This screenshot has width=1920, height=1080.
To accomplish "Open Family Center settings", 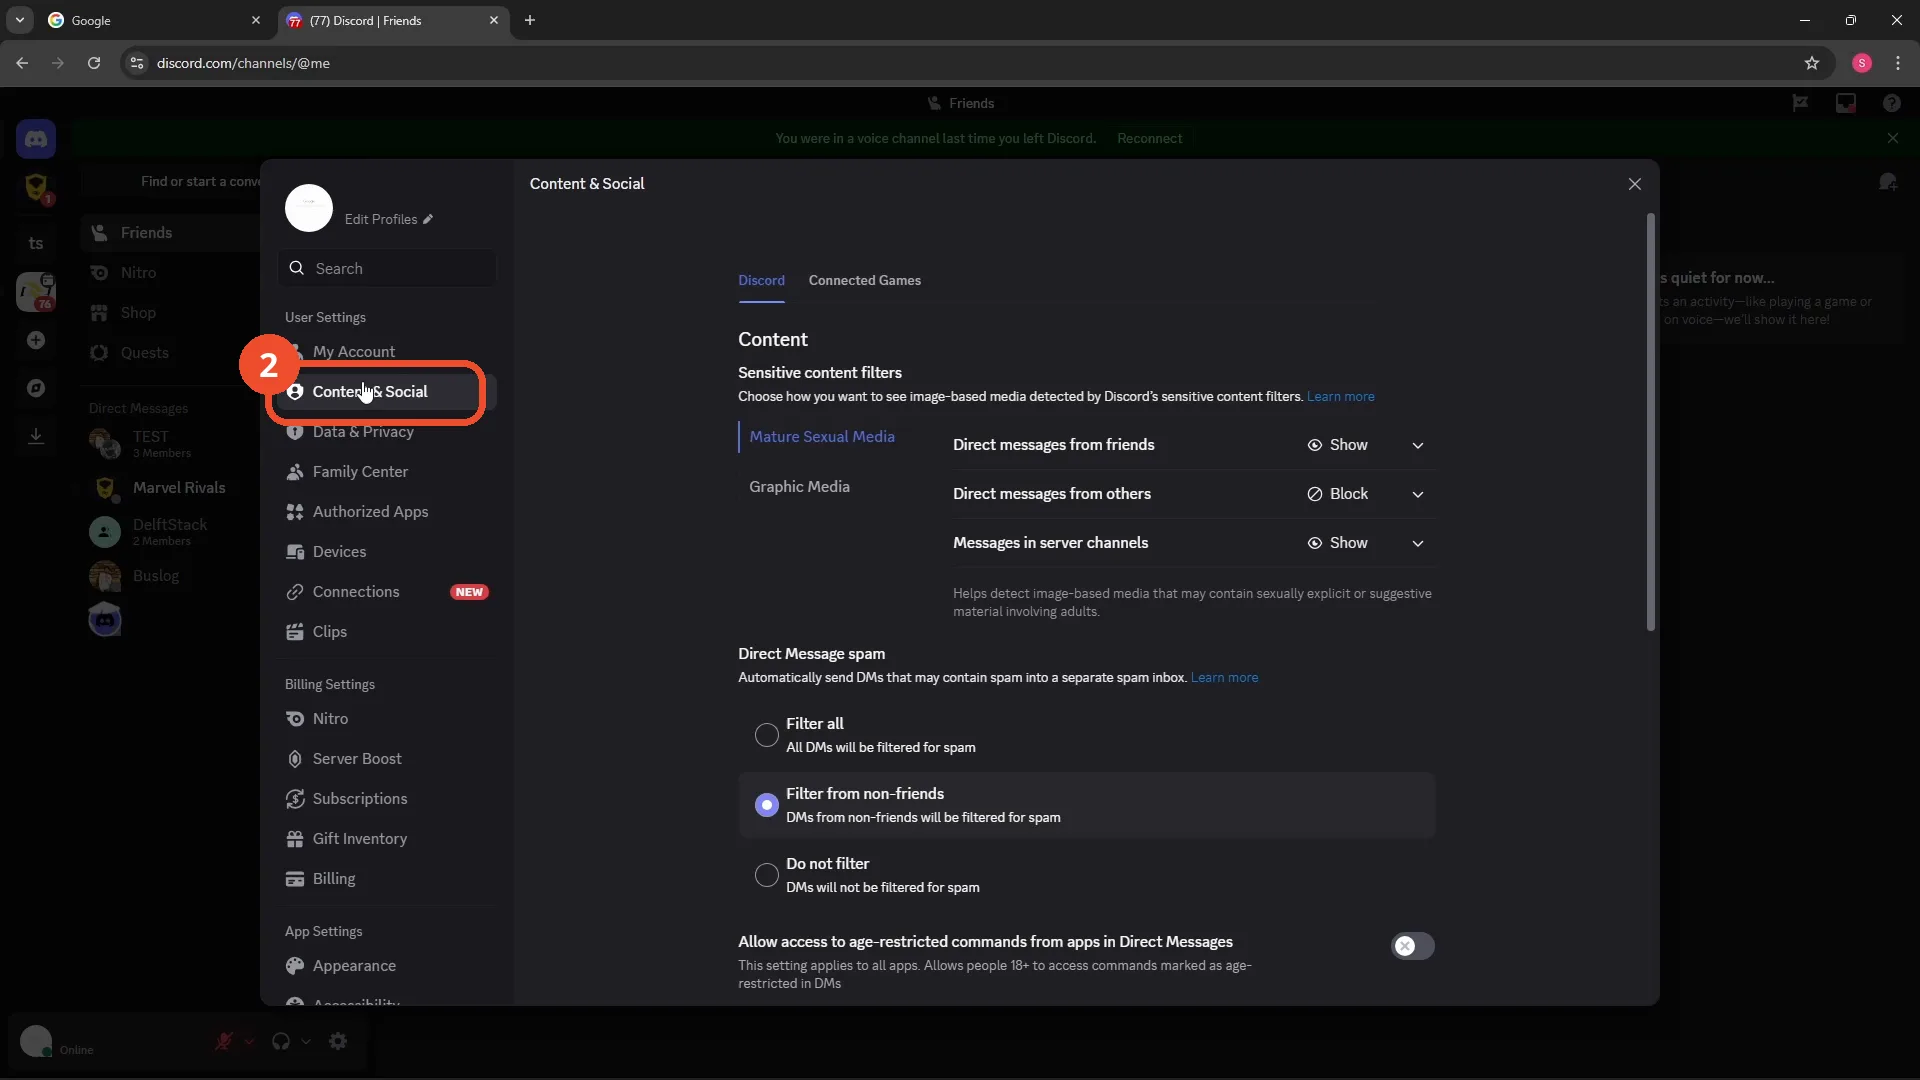I will 385,472.
